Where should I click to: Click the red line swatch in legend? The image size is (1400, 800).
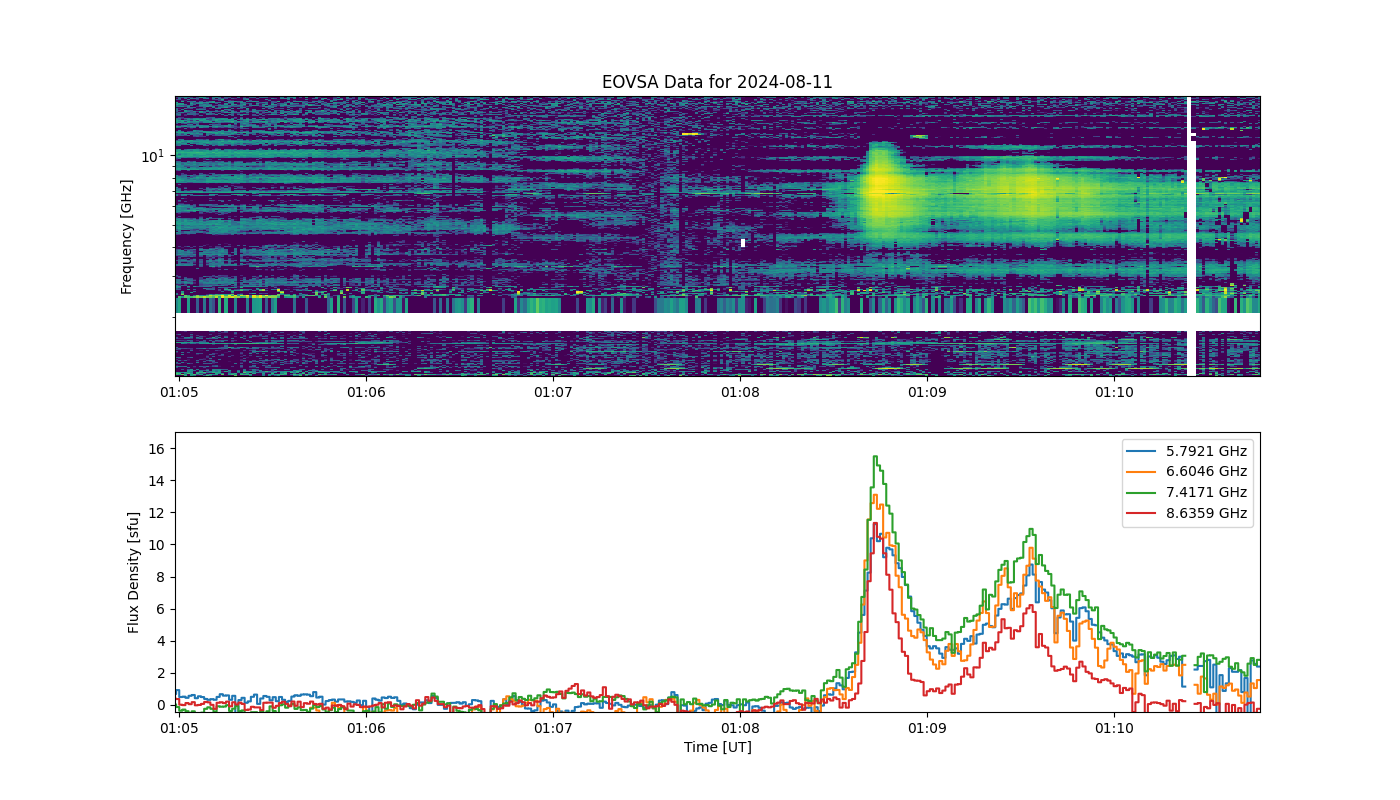(x=1144, y=514)
